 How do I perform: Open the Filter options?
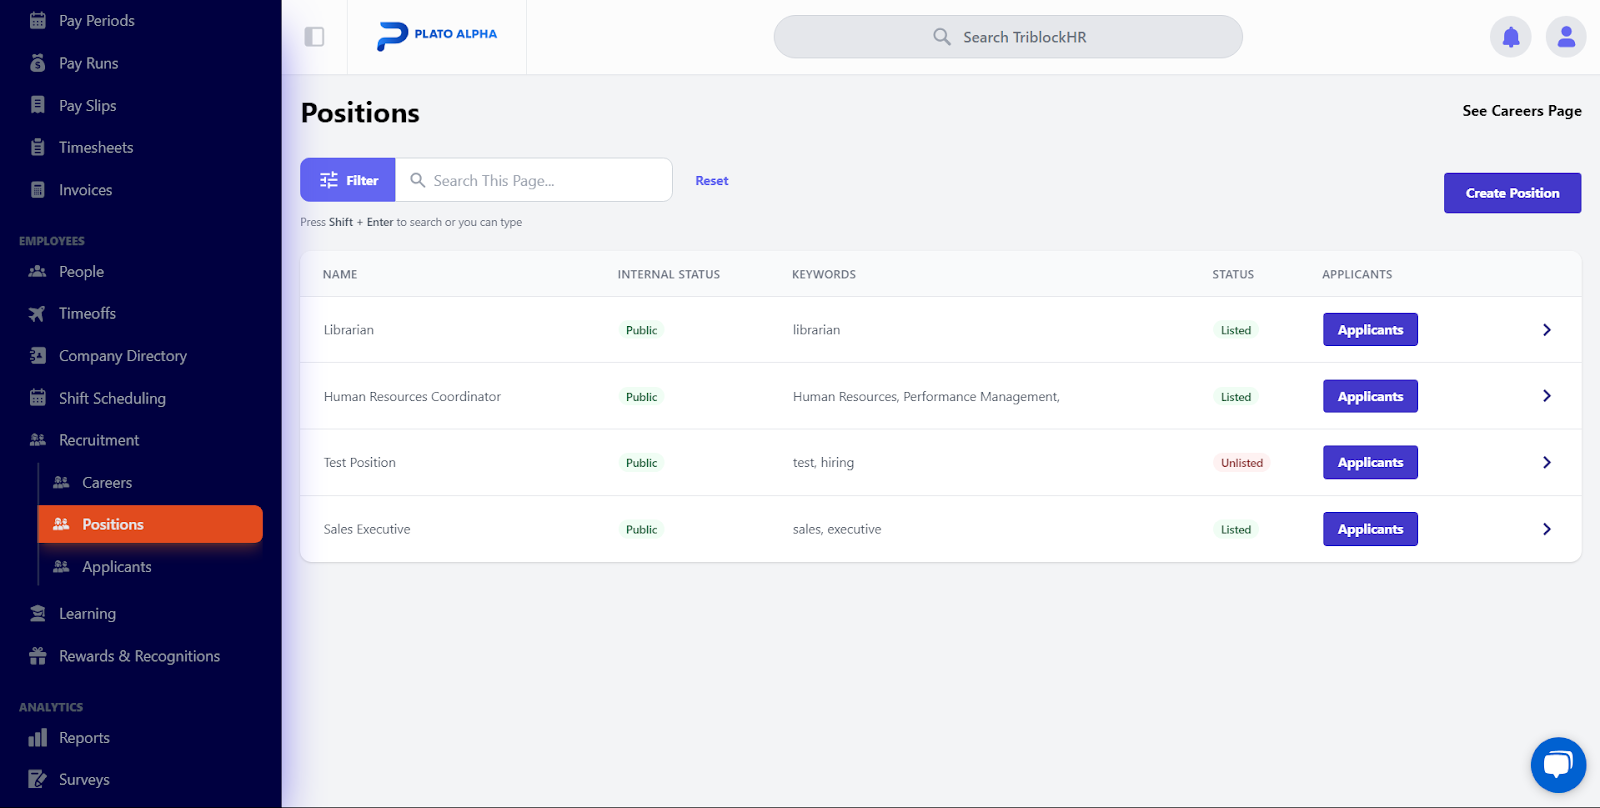tap(348, 180)
